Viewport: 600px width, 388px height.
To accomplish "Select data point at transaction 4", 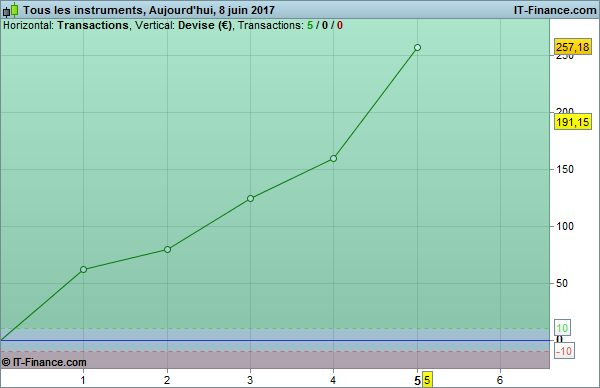I will [x=333, y=158].
